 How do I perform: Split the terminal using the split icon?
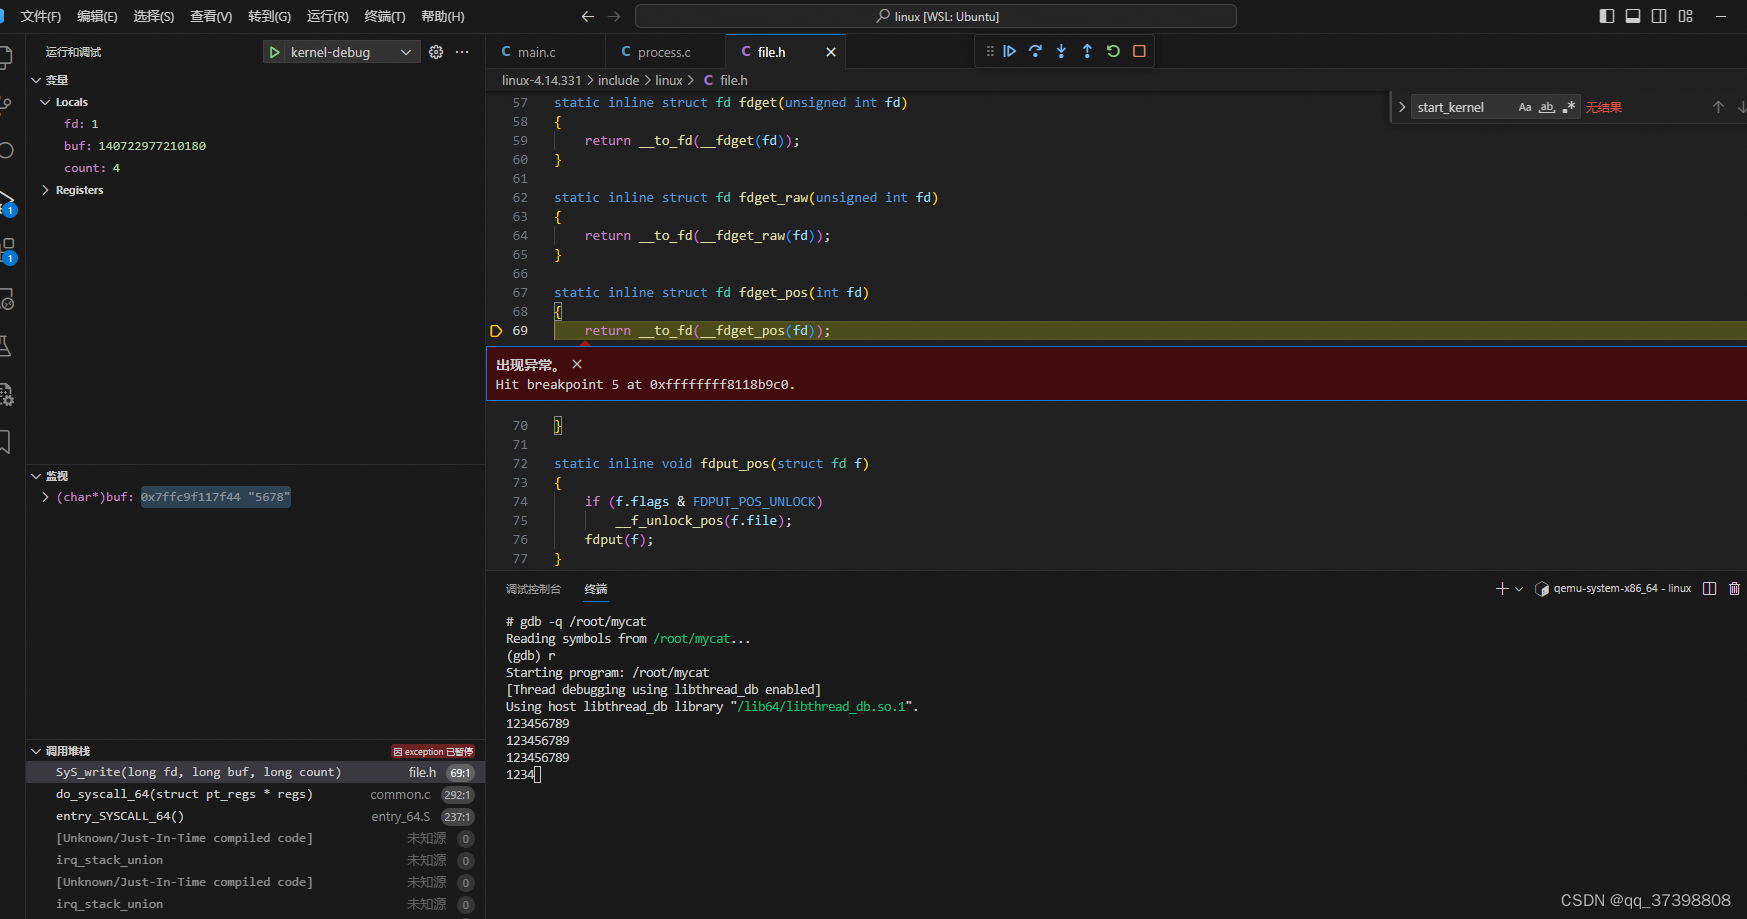point(1710,588)
